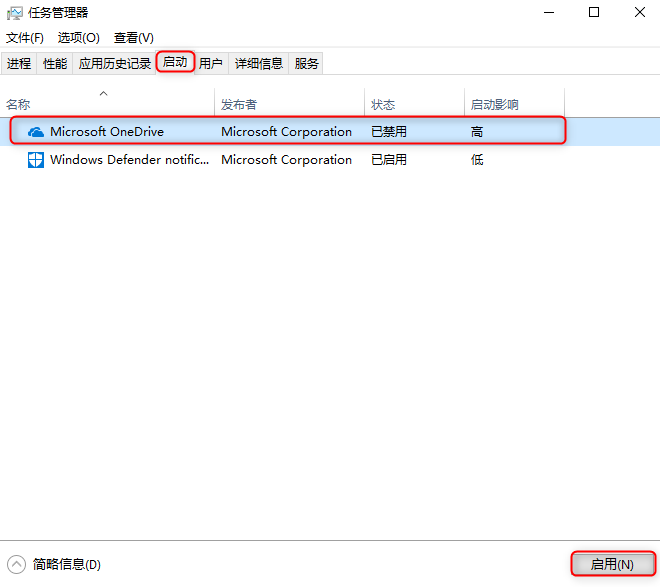Click the Microsoft OneDrive cloud icon
Image resolution: width=660 pixels, height=587 pixels.
(36, 132)
